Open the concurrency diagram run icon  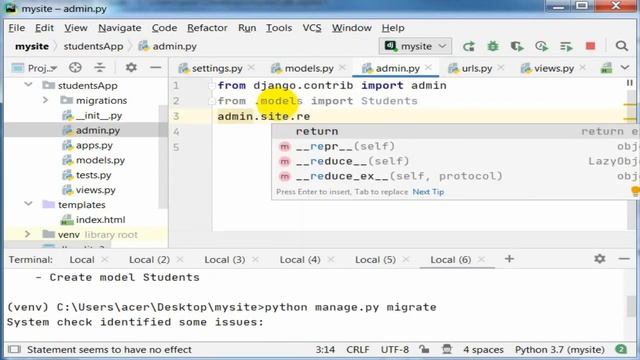[566, 47]
